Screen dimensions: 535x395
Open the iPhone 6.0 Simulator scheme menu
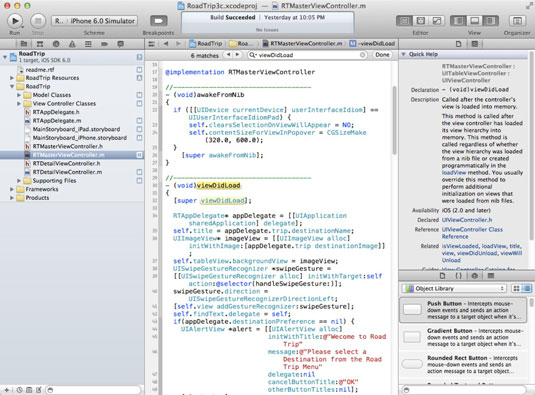tap(103, 21)
